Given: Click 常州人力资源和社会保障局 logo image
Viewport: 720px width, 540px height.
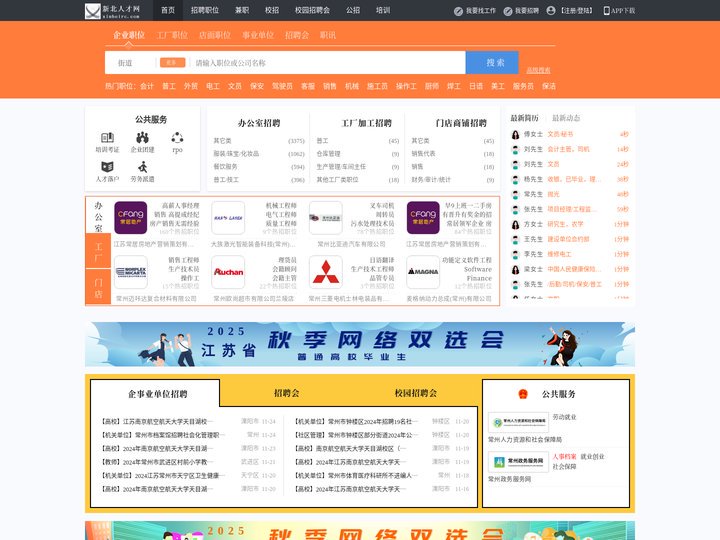Looking at the screenshot, I should (x=518, y=422).
